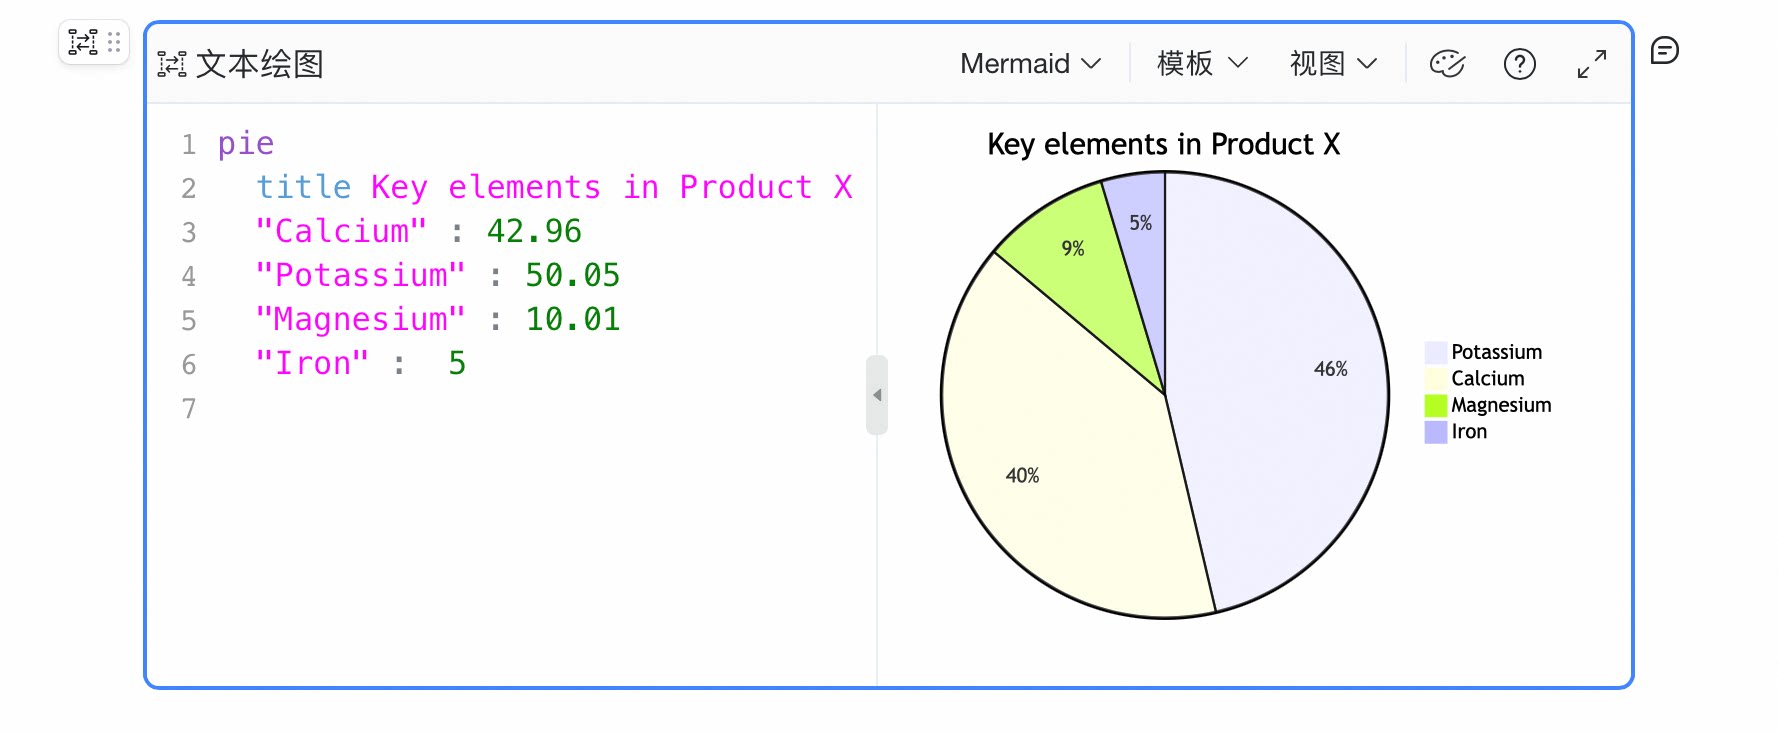Open the theme palette icon

point(1447,64)
